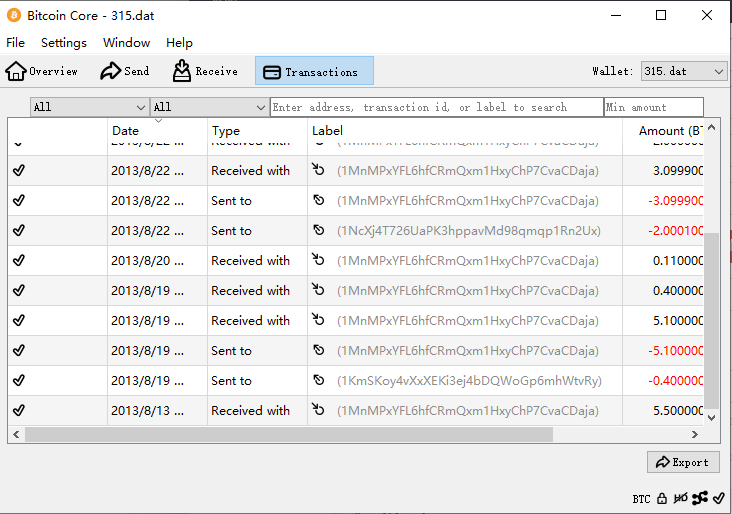Click the horizontal scrollbar under the table
The image size is (732, 514).
click(289, 434)
